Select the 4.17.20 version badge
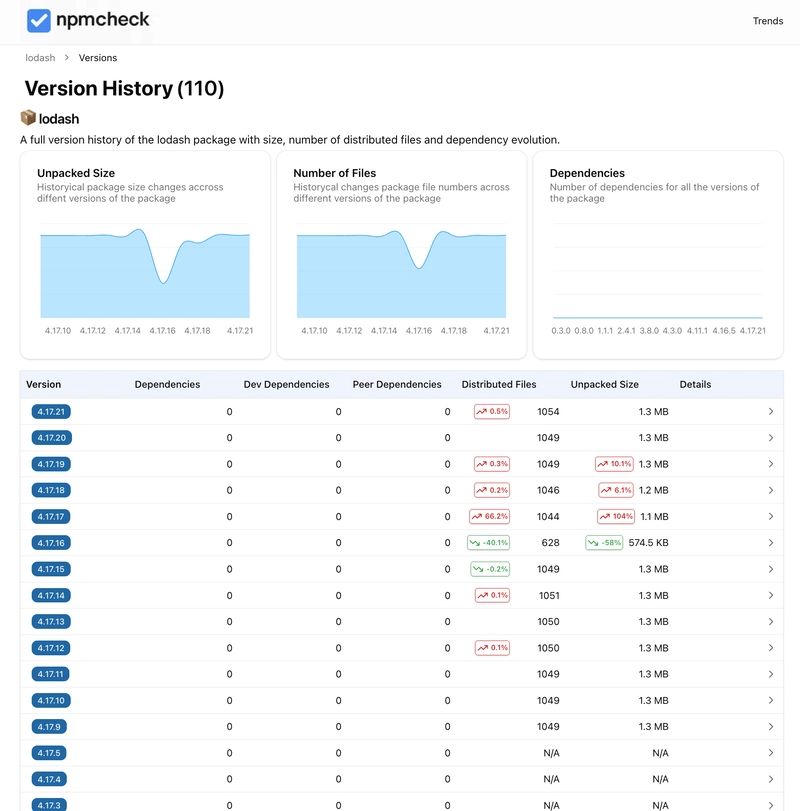The image size is (800, 811). (x=52, y=438)
